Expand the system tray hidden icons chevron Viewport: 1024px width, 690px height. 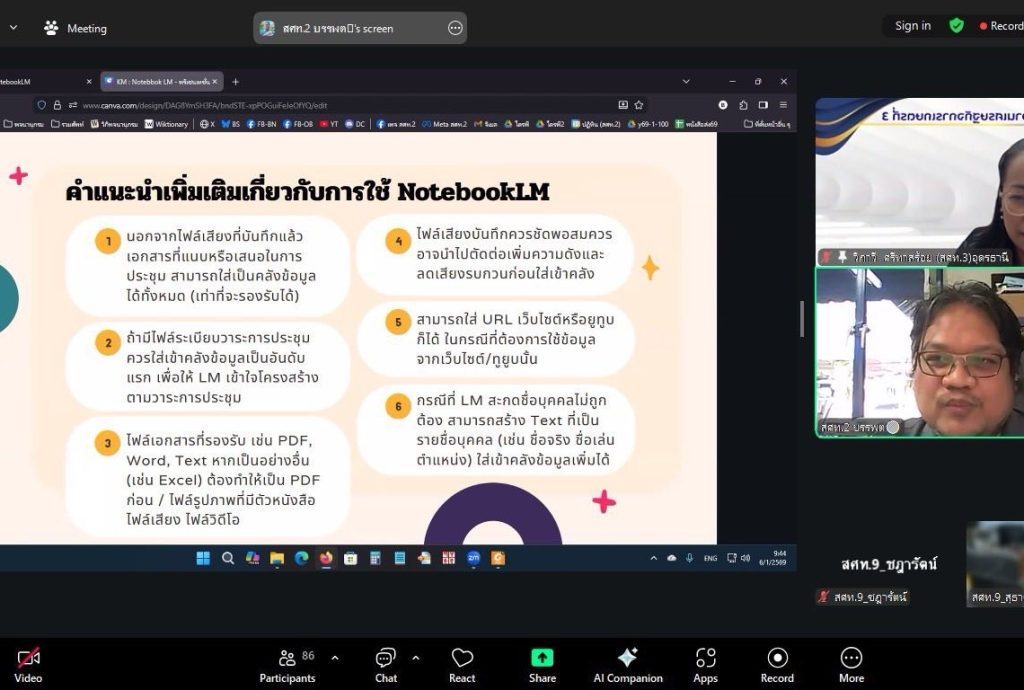(654, 558)
